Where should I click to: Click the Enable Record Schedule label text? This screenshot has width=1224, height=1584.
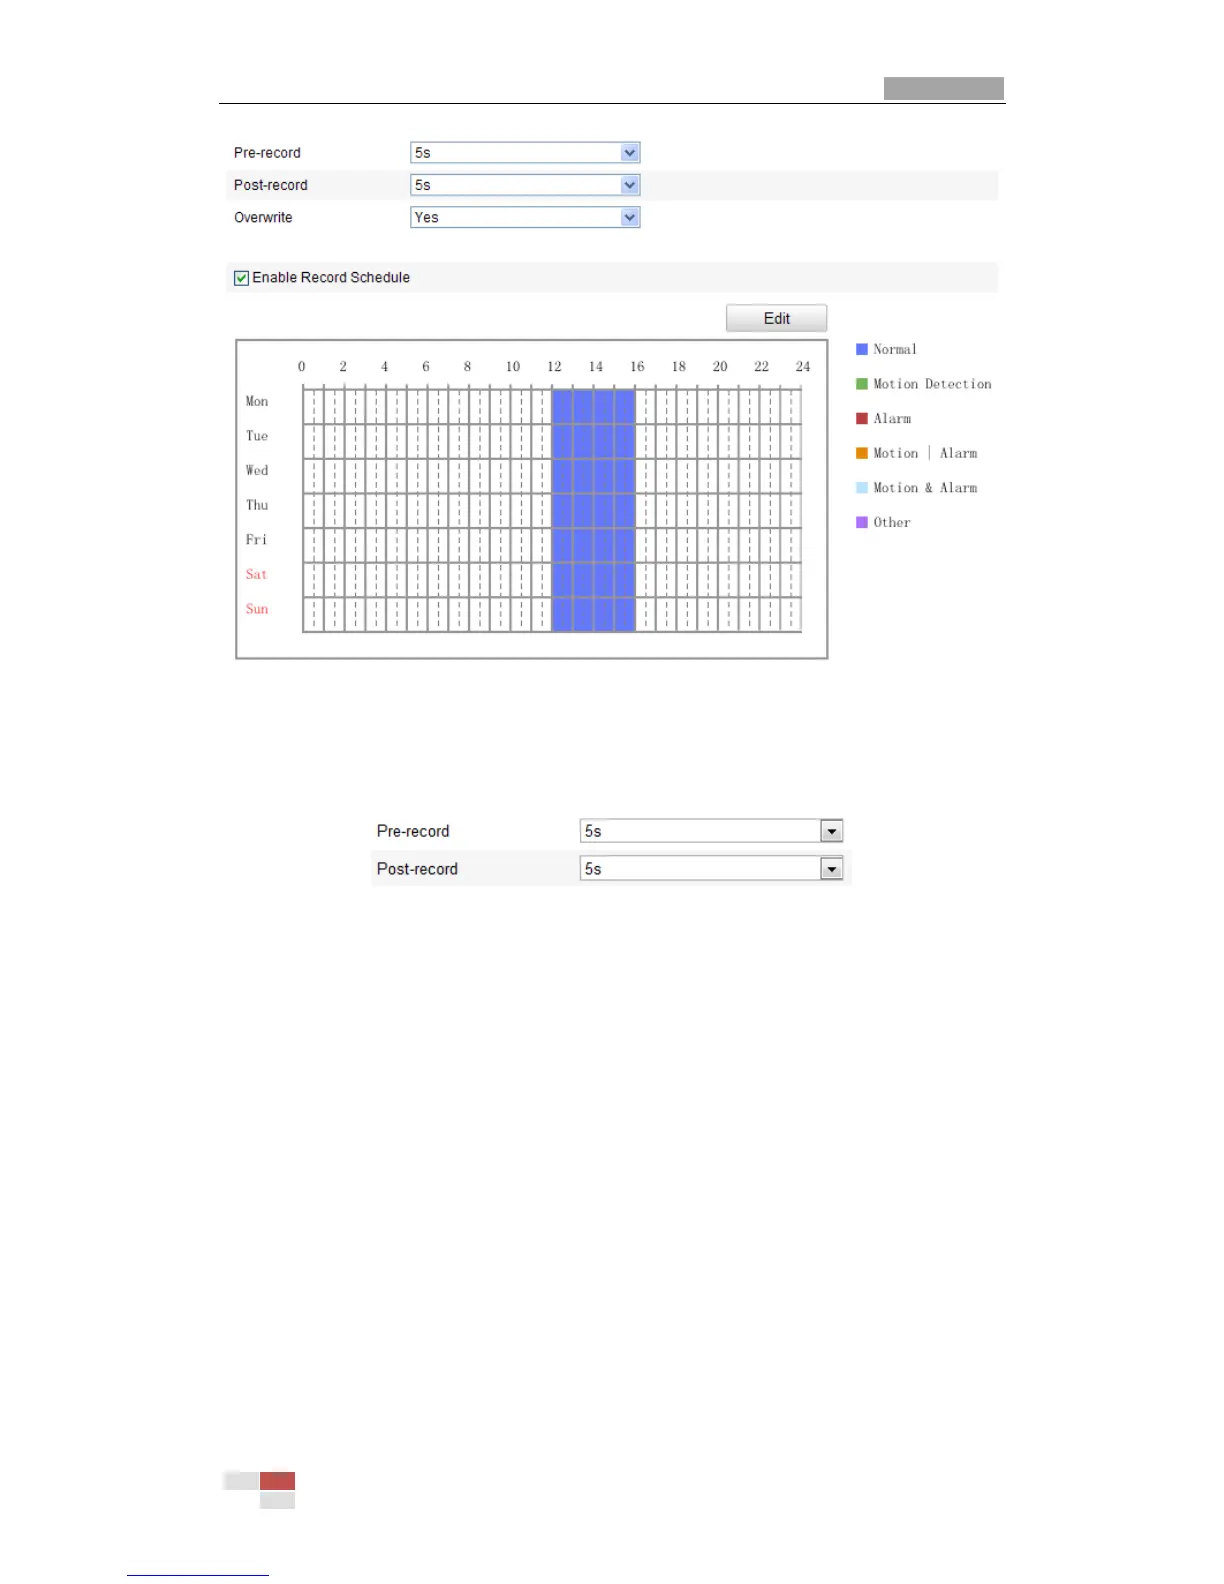click(331, 278)
